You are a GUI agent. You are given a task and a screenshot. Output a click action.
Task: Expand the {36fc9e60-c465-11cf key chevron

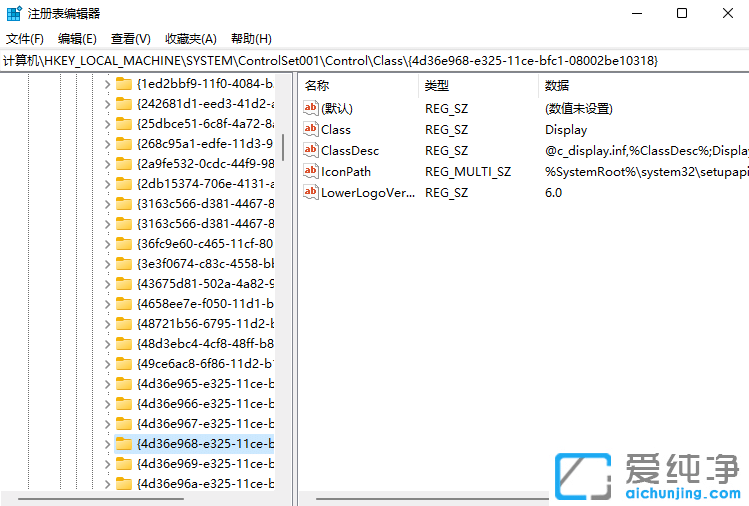coord(107,244)
